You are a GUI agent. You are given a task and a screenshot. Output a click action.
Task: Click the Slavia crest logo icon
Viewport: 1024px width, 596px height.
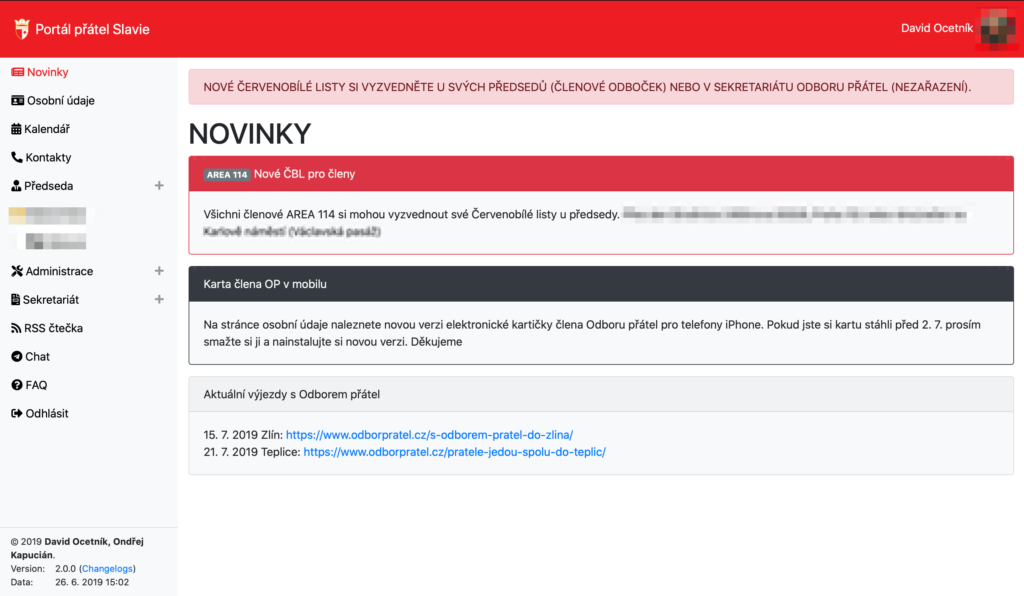(22, 29)
